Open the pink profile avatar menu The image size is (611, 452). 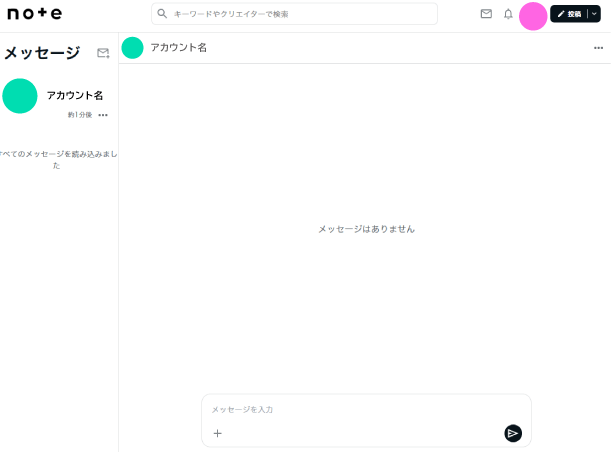[x=533, y=16]
